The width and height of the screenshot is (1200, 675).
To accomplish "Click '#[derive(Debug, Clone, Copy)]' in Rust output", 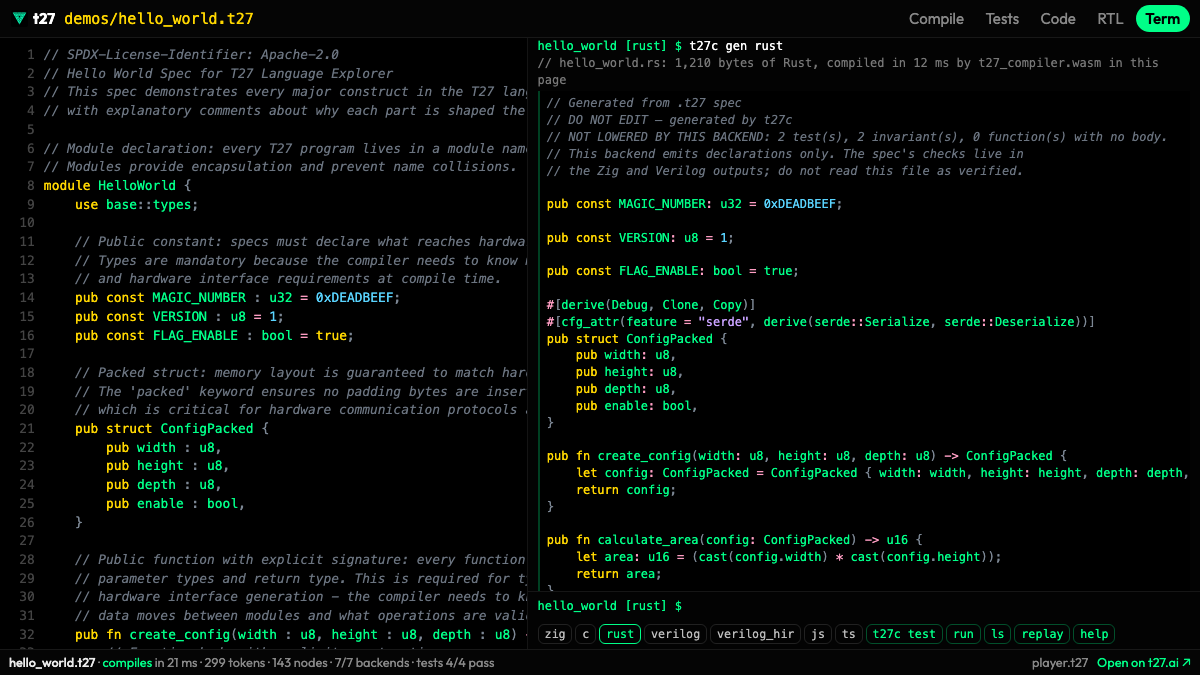I will click(x=651, y=305).
